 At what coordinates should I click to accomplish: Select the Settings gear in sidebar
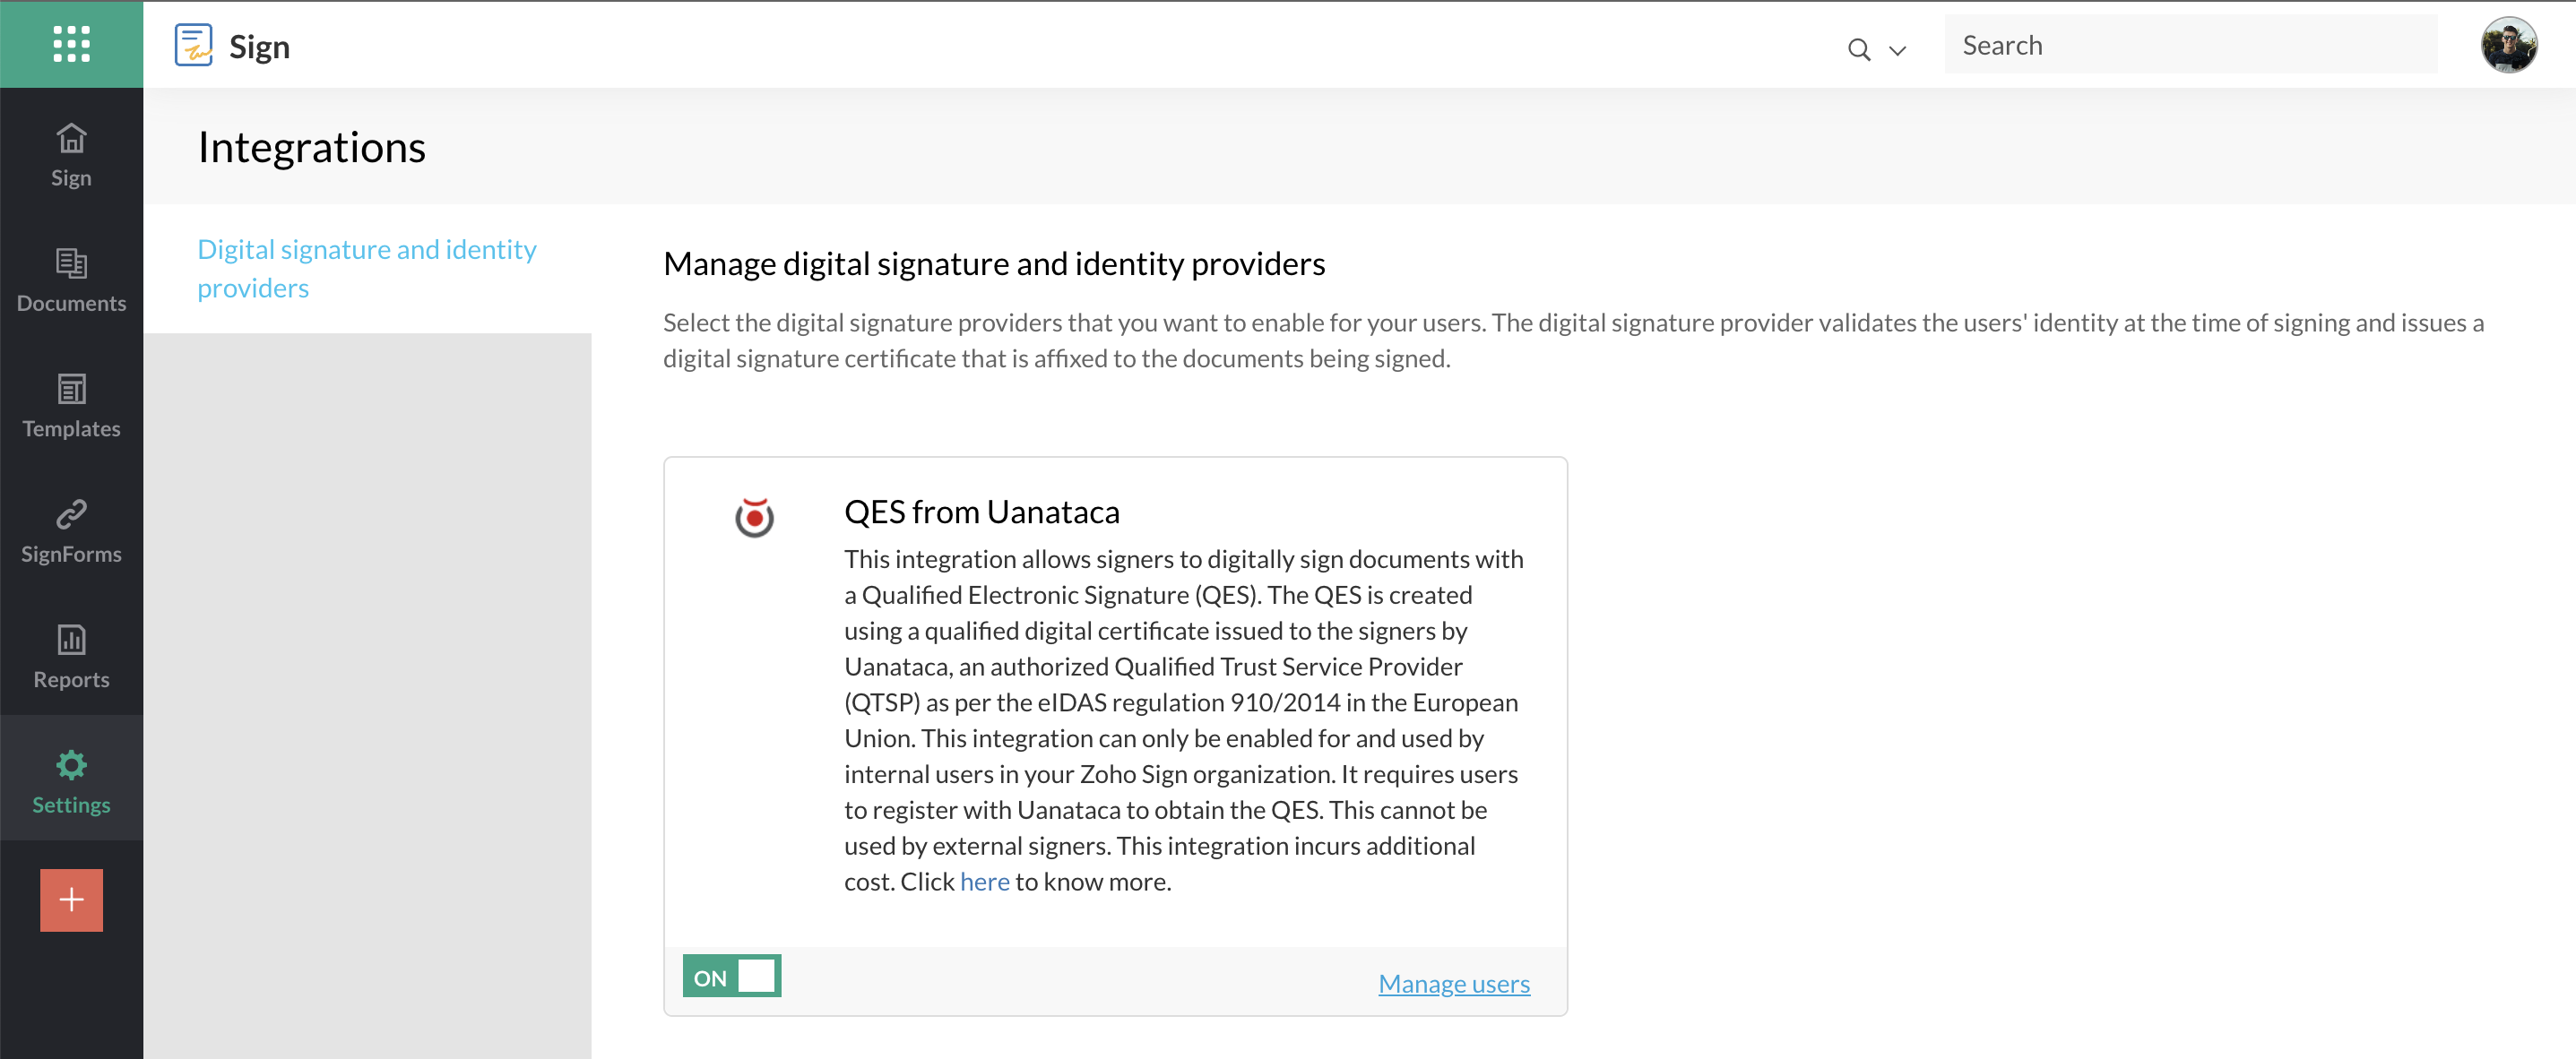coord(71,781)
